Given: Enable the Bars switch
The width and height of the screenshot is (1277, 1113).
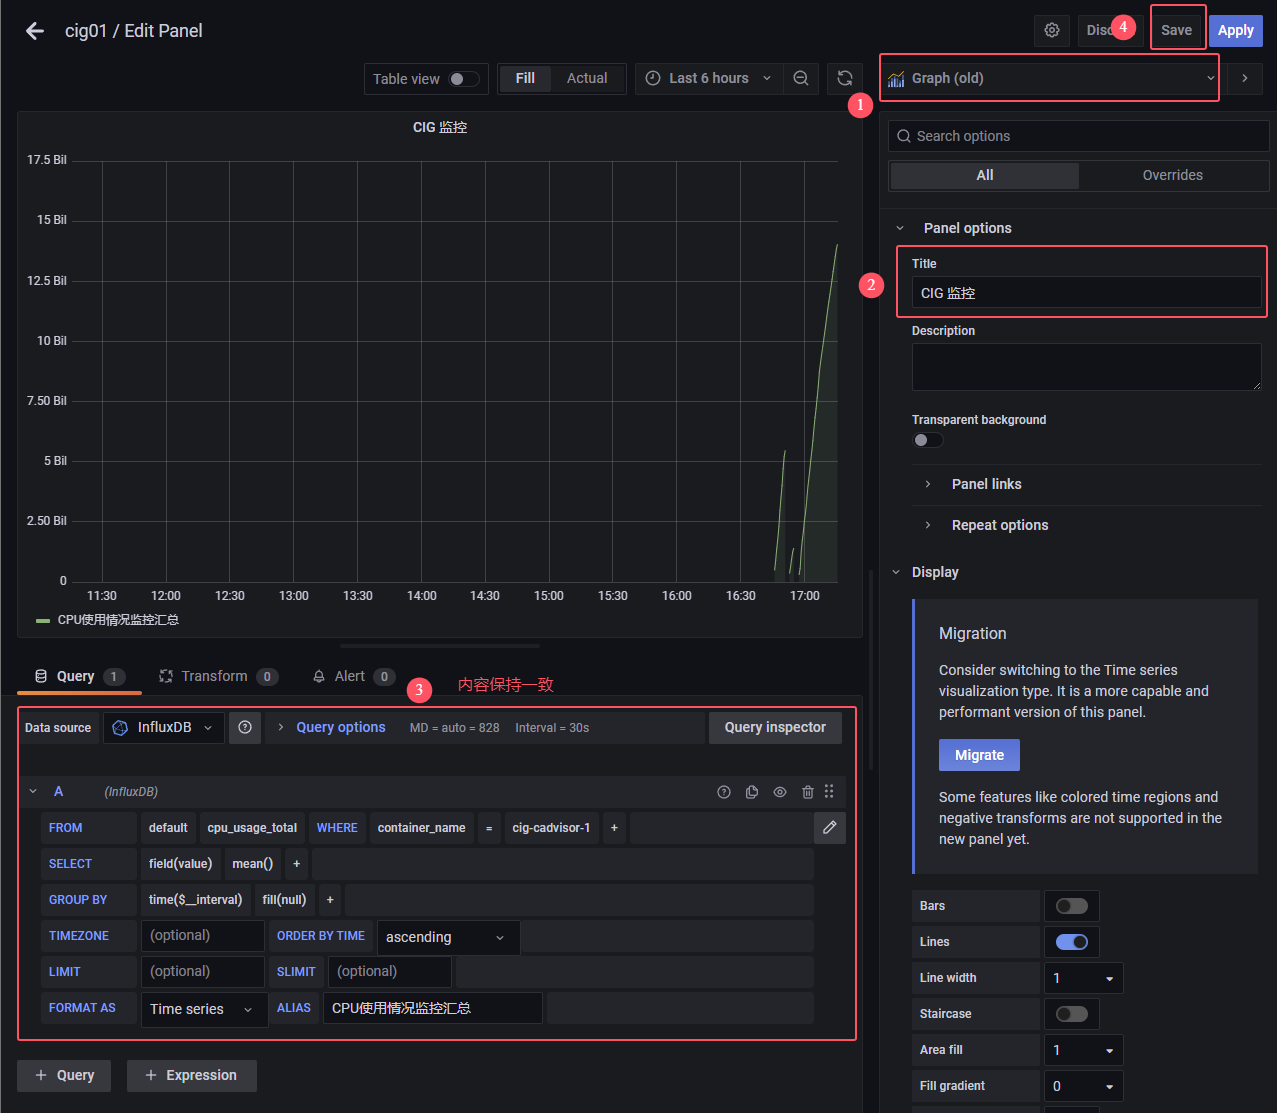Looking at the screenshot, I should 1072,906.
